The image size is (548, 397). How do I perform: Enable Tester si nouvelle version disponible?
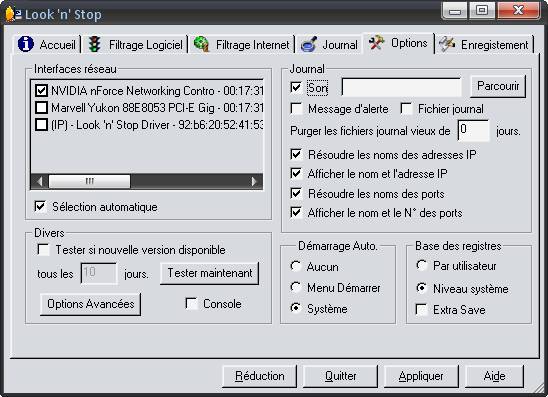pyautogui.click(x=43, y=250)
